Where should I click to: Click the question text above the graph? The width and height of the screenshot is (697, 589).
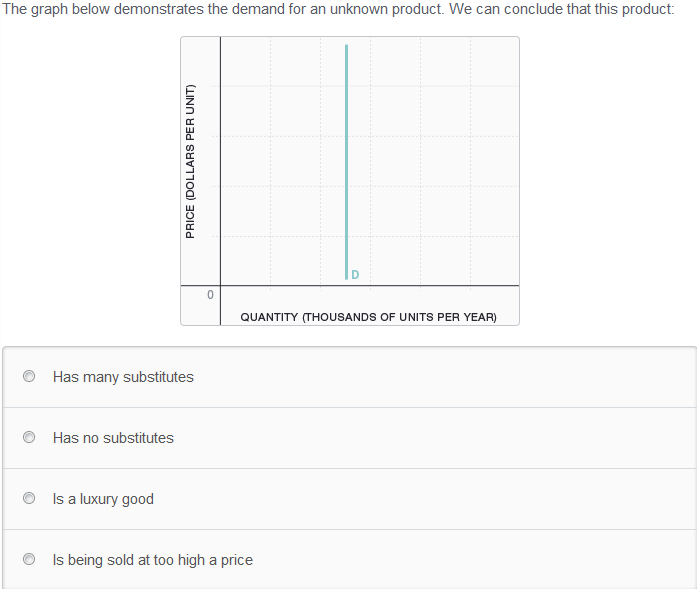click(338, 9)
